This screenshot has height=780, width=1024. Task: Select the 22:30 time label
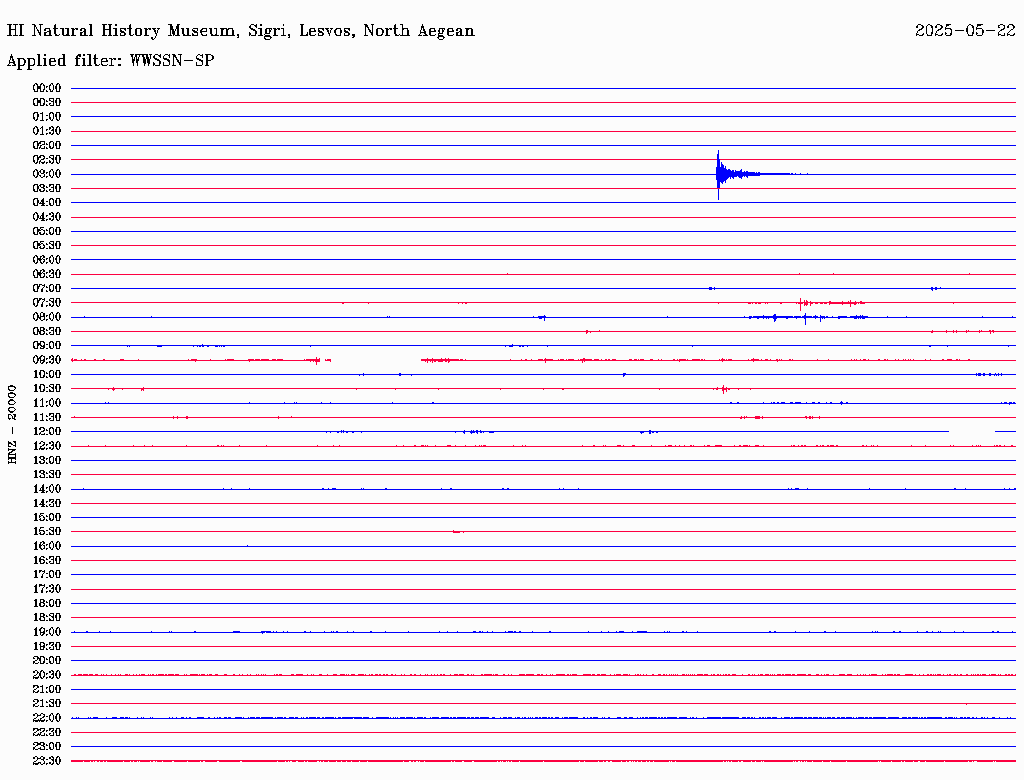click(47, 732)
